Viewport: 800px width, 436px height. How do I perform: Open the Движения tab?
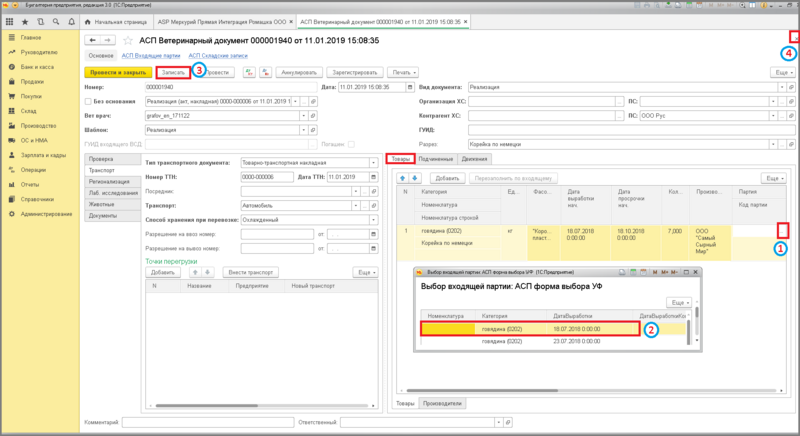coord(474,159)
